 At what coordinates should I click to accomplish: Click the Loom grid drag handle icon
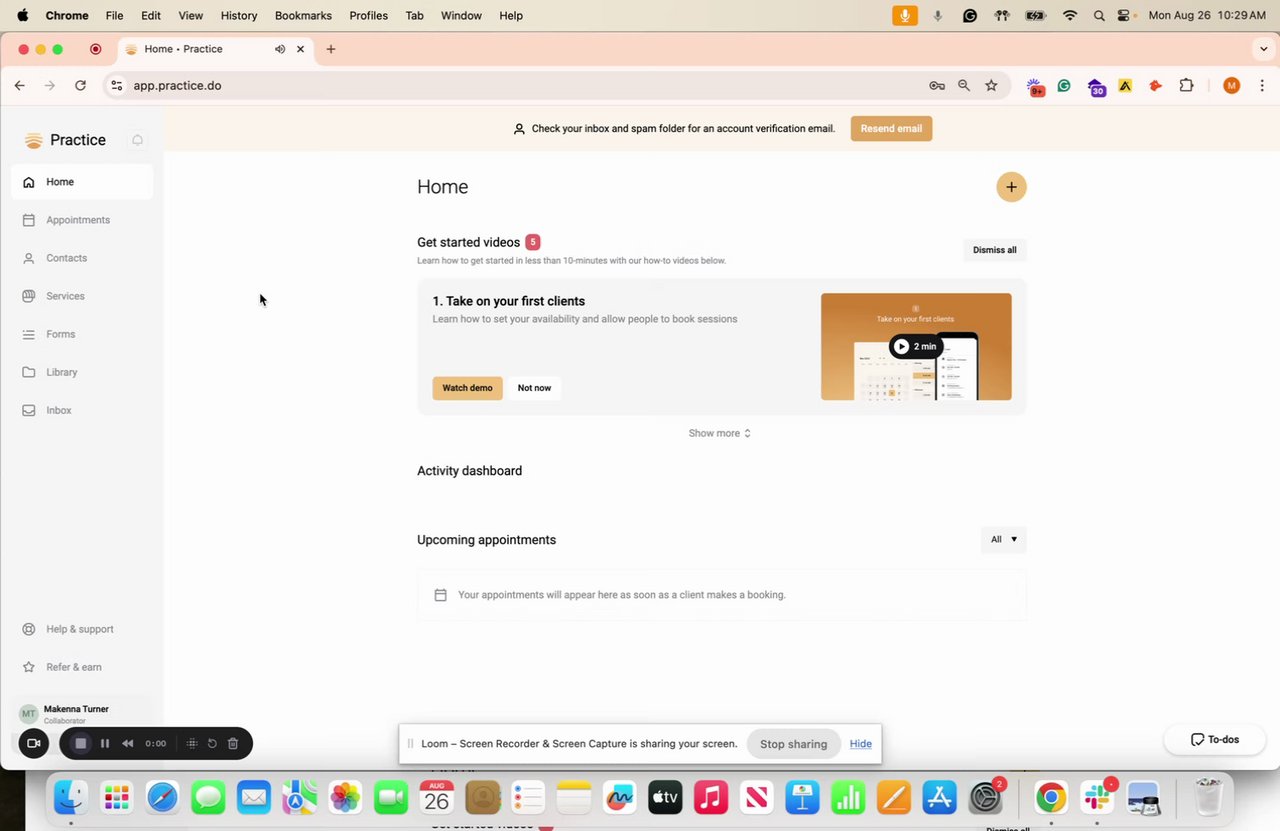coord(192,743)
